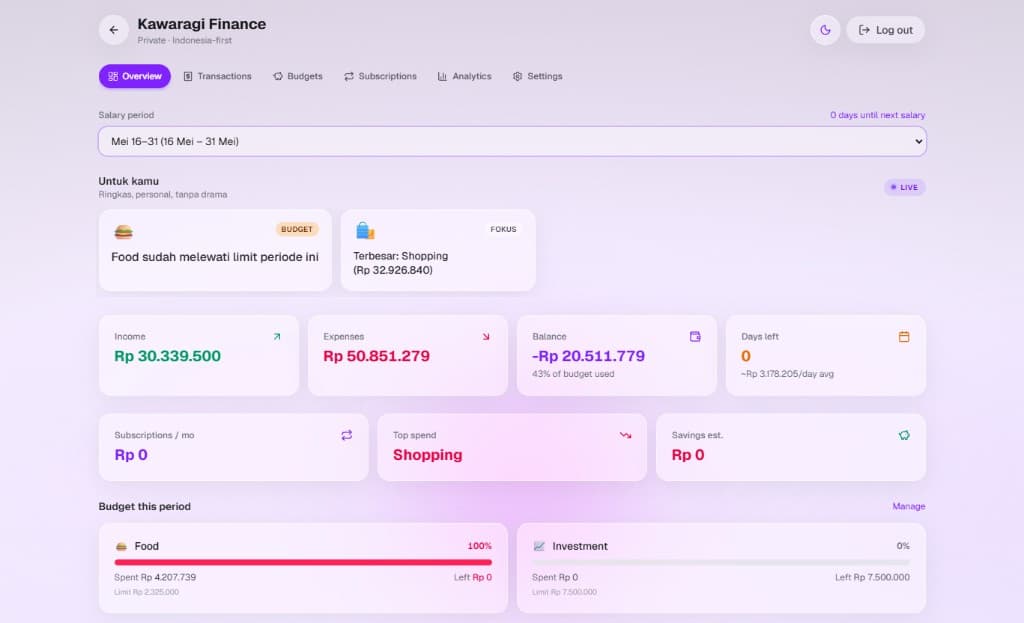Screen dimensions: 1024x623
Task: Click the wallet icon on Balance card
Action: tap(695, 337)
